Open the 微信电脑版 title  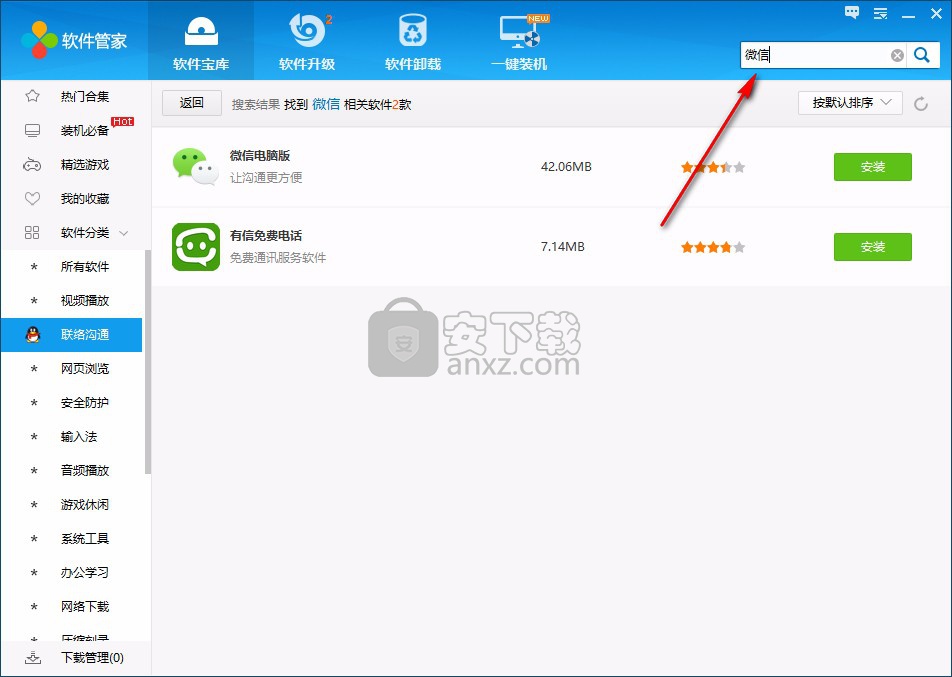tap(260, 155)
